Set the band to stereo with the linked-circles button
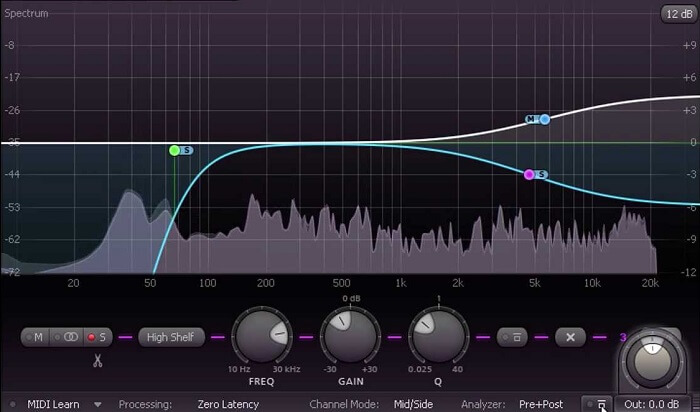The height and width of the screenshot is (412, 700). [66, 337]
